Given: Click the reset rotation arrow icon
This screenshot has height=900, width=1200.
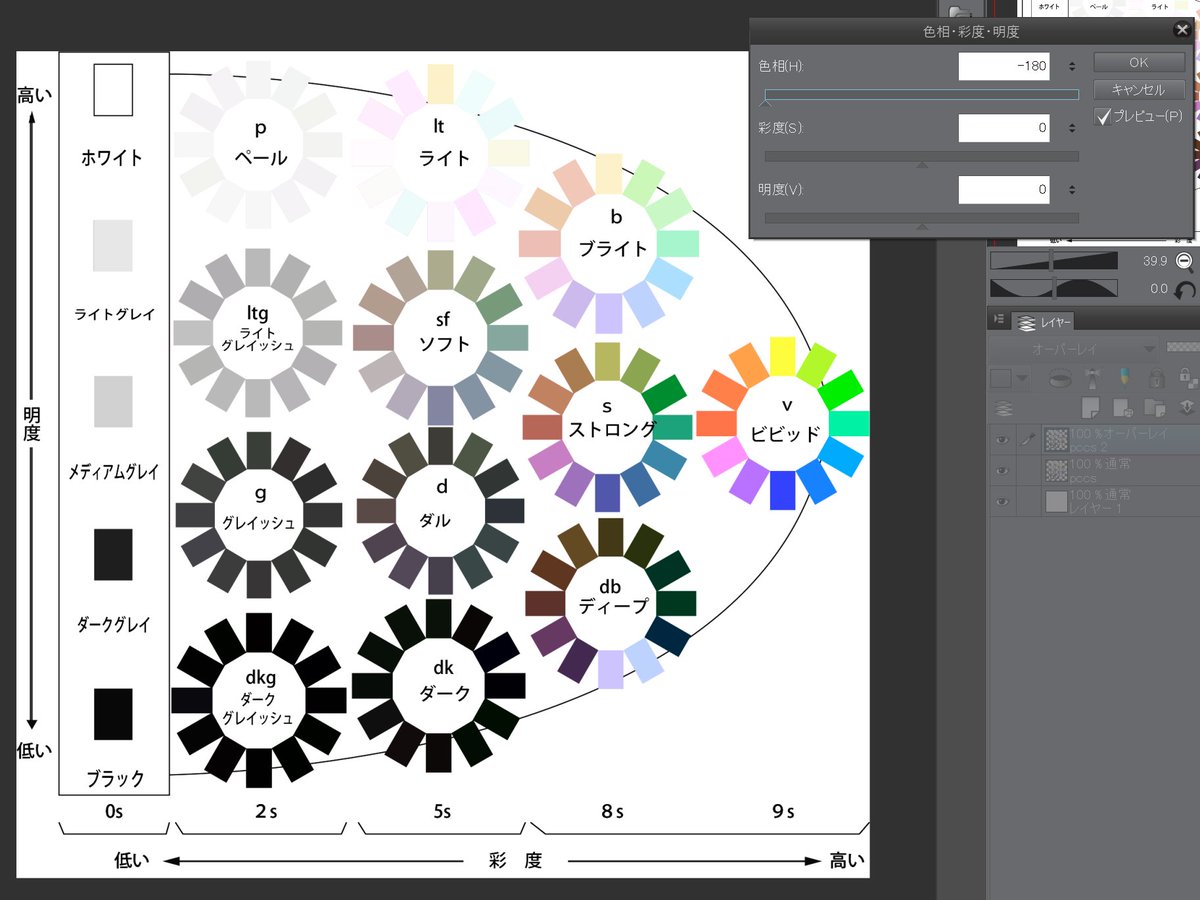Looking at the screenshot, I should pos(1185,289).
